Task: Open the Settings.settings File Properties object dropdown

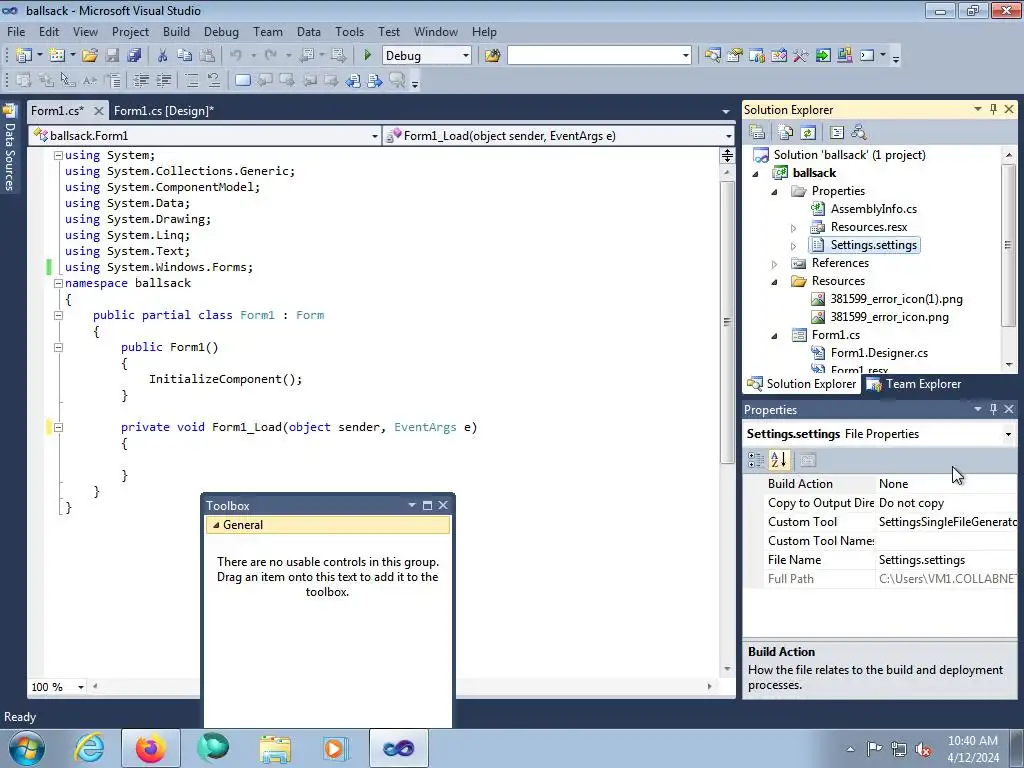Action: point(1008,434)
